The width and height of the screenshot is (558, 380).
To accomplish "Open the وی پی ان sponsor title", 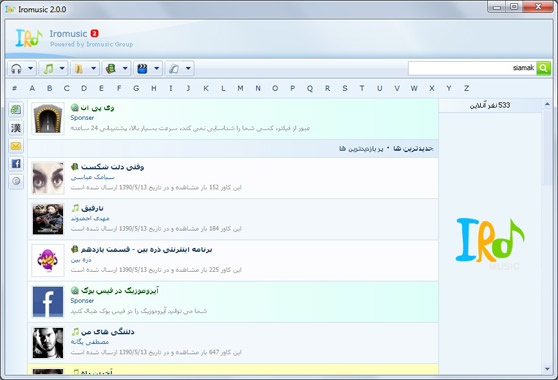I will point(97,107).
